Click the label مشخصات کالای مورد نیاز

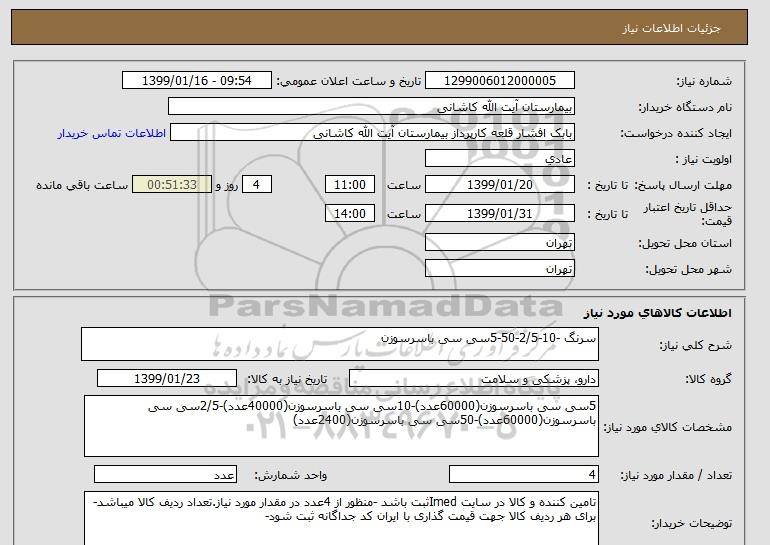pos(668,427)
